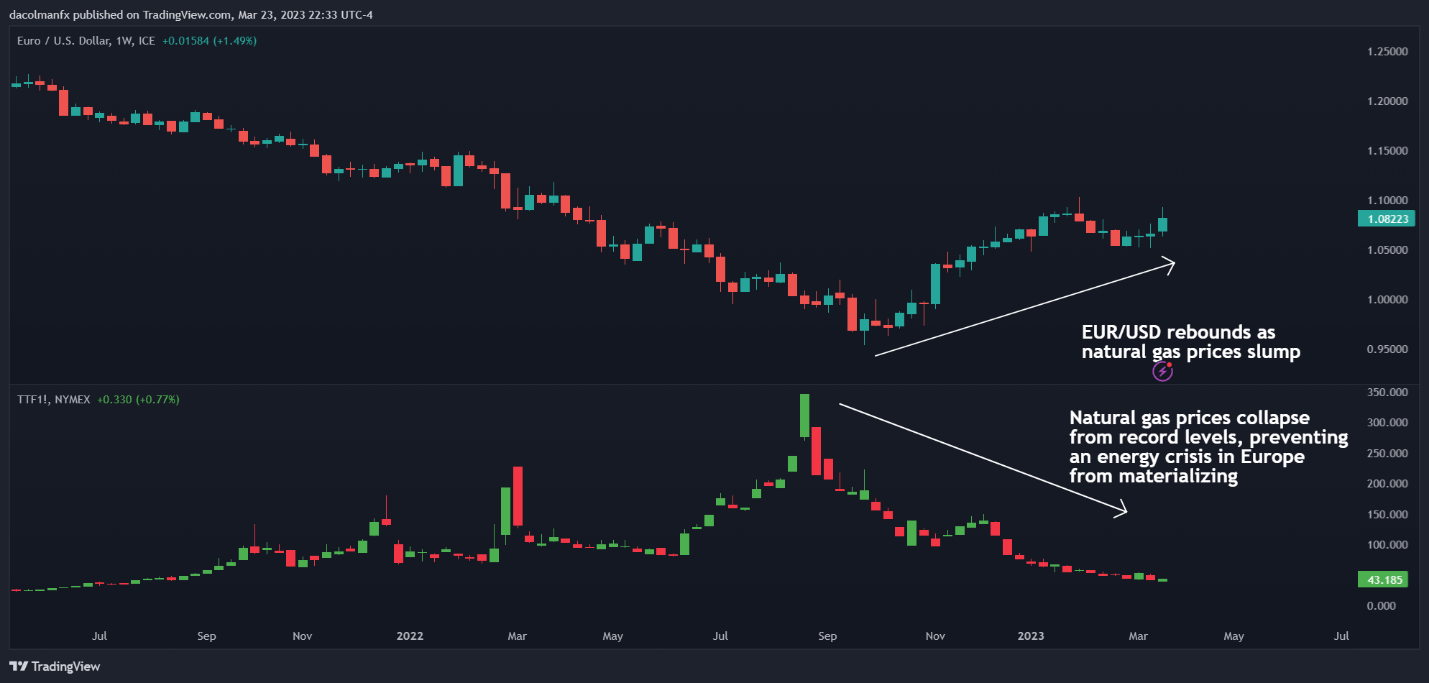Select the upward white arrow on EUR/USD chart
This screenshot has height=683, width=1429.
coord(1024,308)
